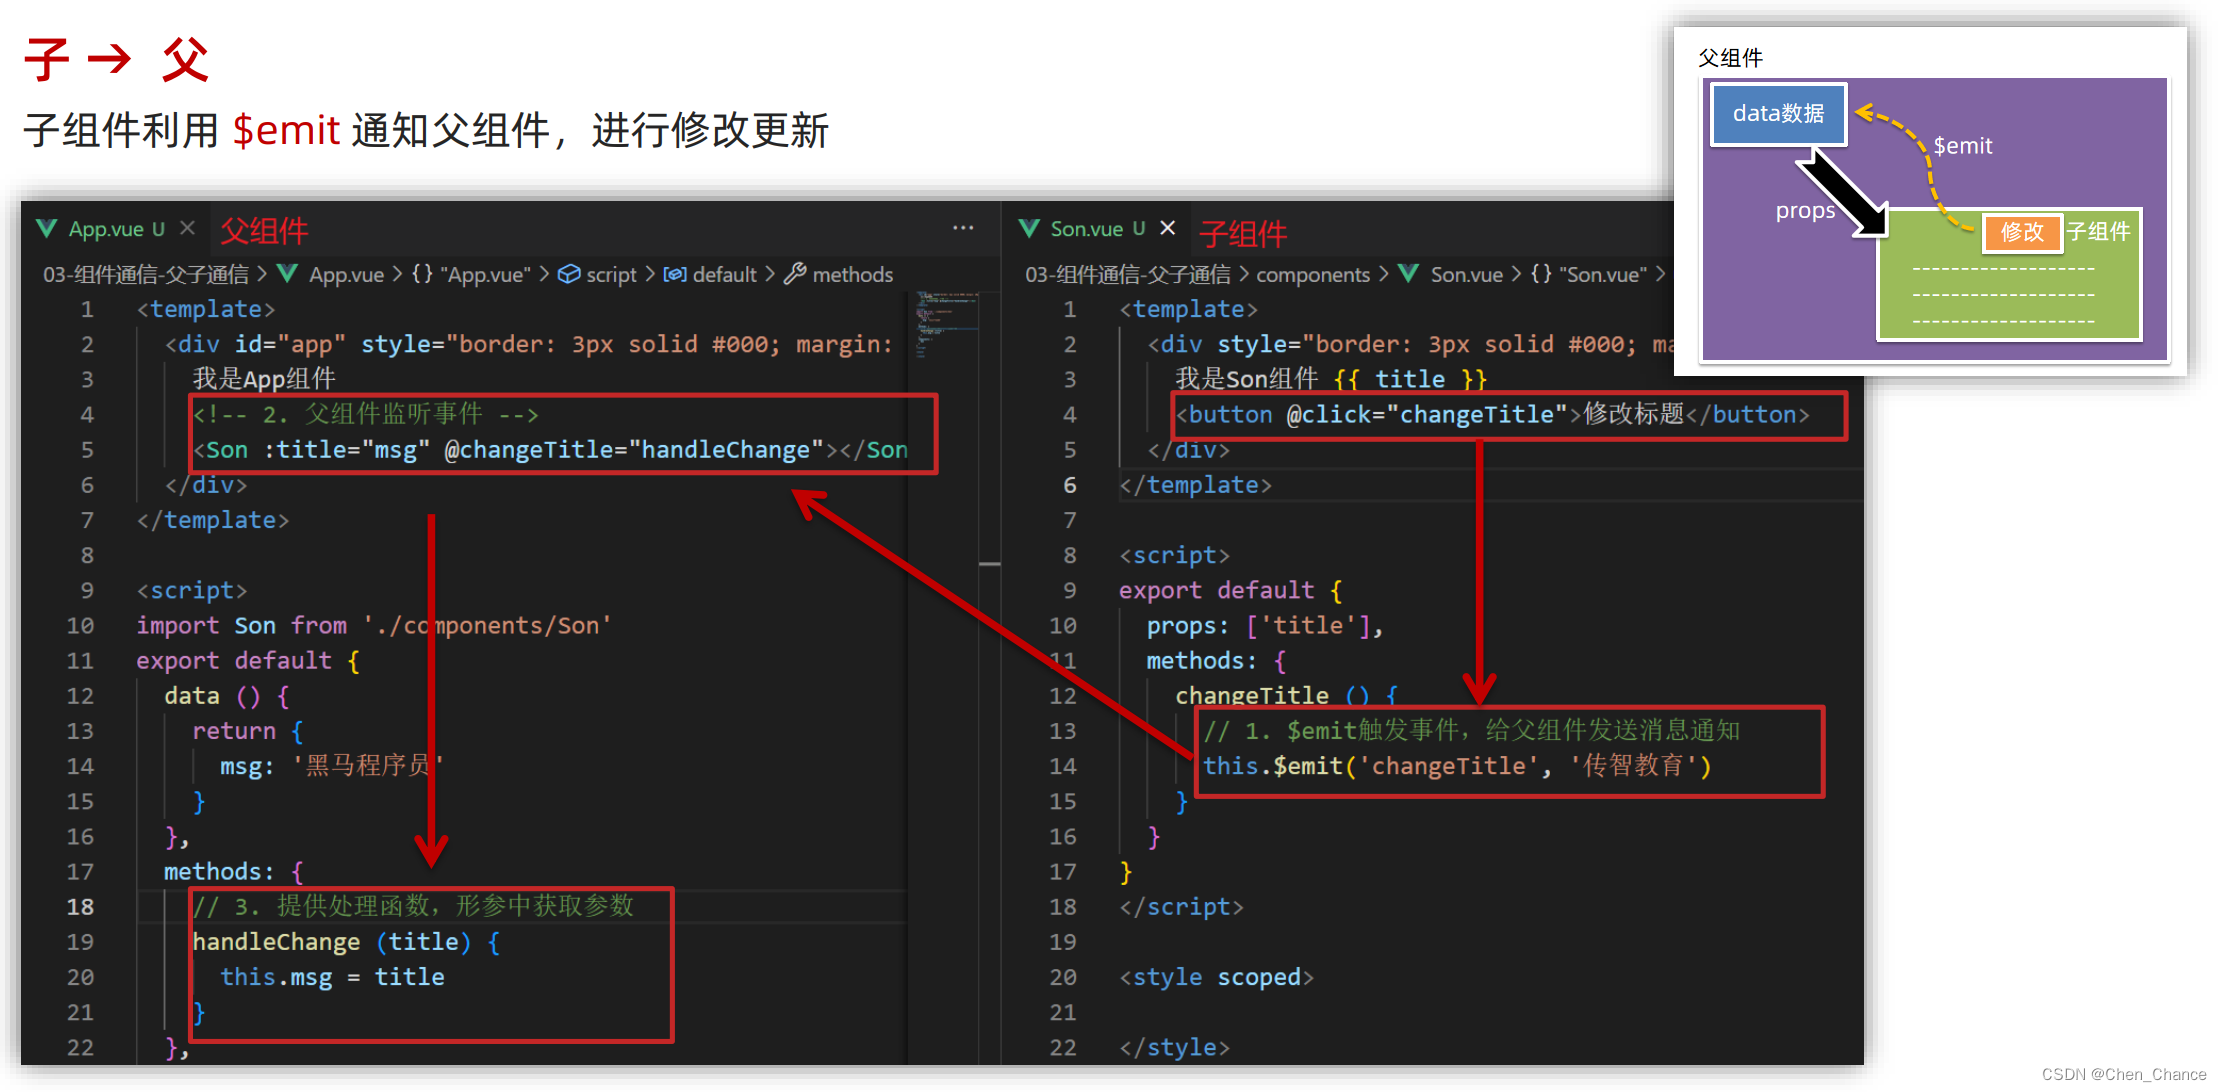Click "</script>" tag on Son.vue line 18

click(x=1181, y=907)
